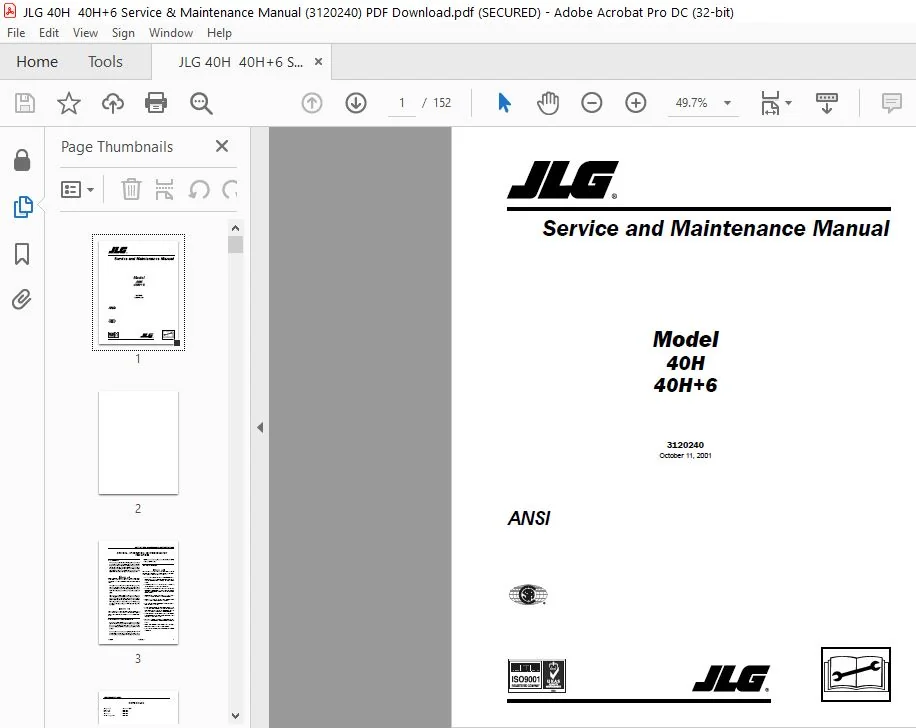Image resolution: width=916 pixels, height=728 pixels.
Task: Open the find text magnifier icon
Action: pyautogui.click(x=201, y=103)
